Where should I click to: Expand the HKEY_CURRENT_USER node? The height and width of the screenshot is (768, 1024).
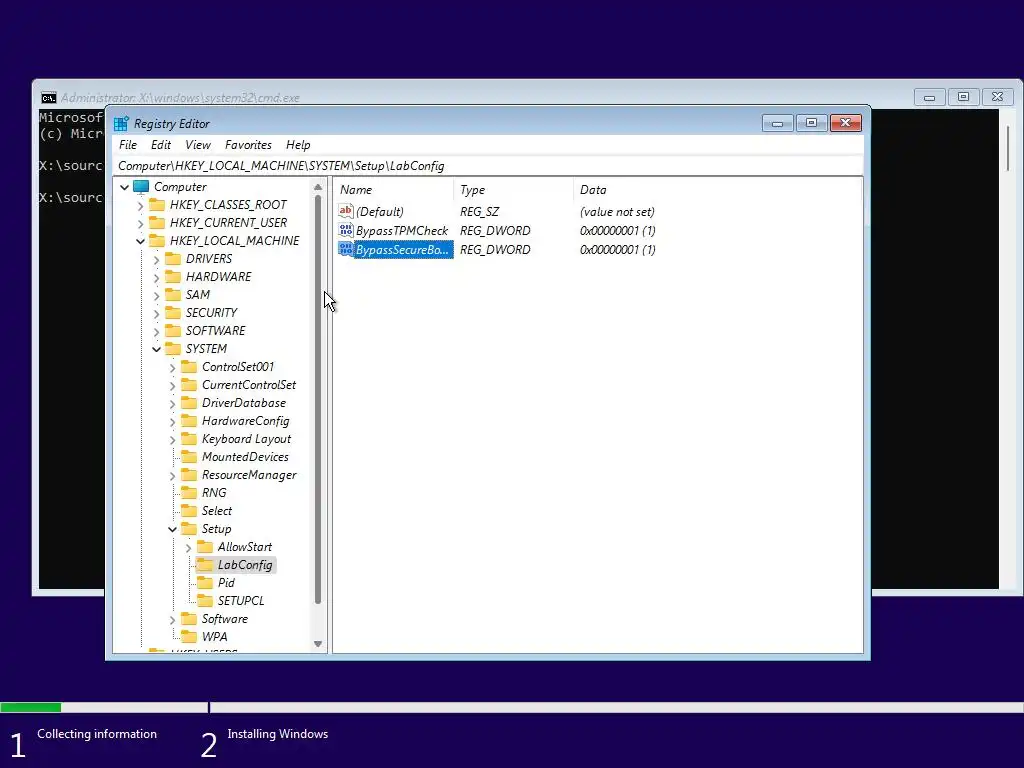(140, 223)
